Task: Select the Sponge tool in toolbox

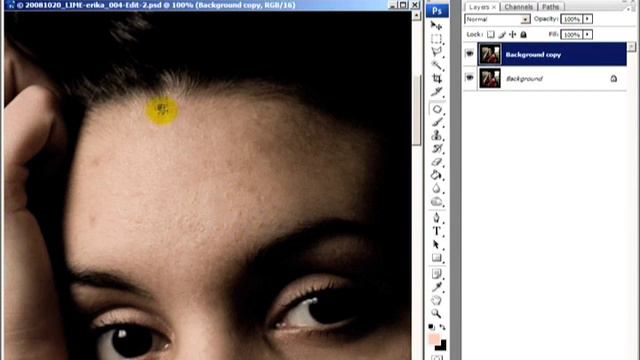Action: pyautogui.click(x=436, y=201)
